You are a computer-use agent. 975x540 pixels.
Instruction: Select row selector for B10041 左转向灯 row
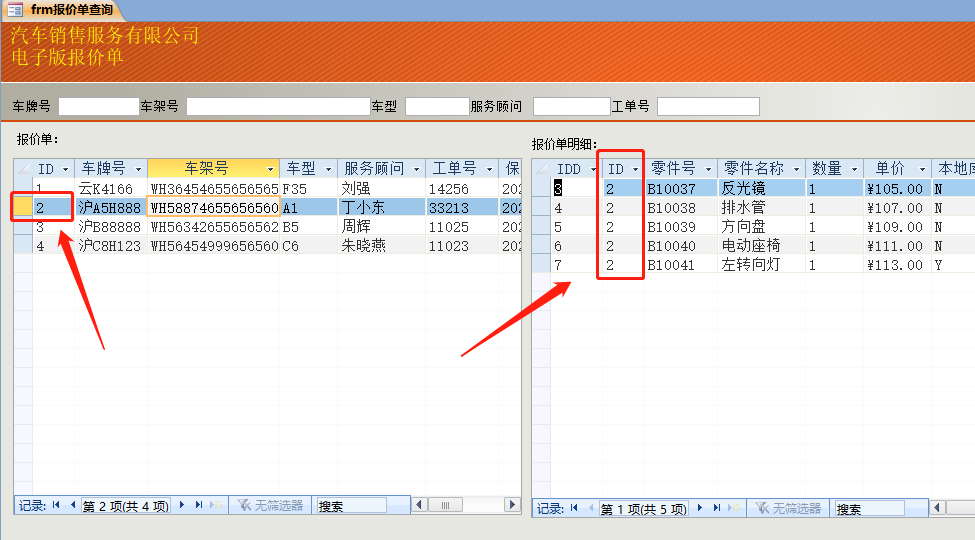(542, 264)
